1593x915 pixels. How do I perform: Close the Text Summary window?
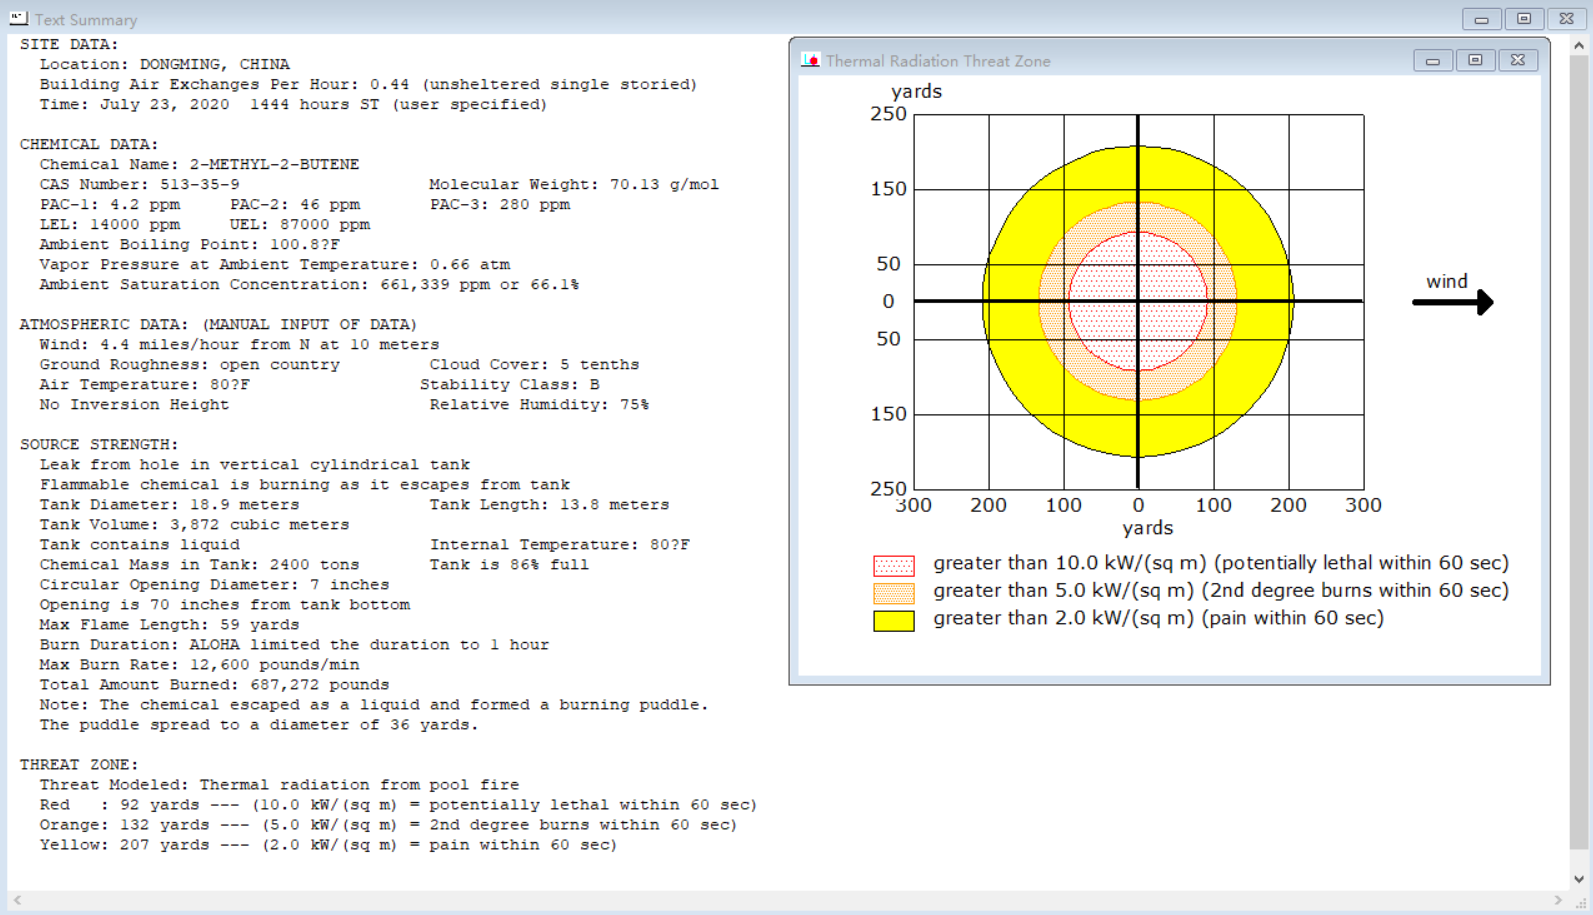click(x=1567, y=19)
